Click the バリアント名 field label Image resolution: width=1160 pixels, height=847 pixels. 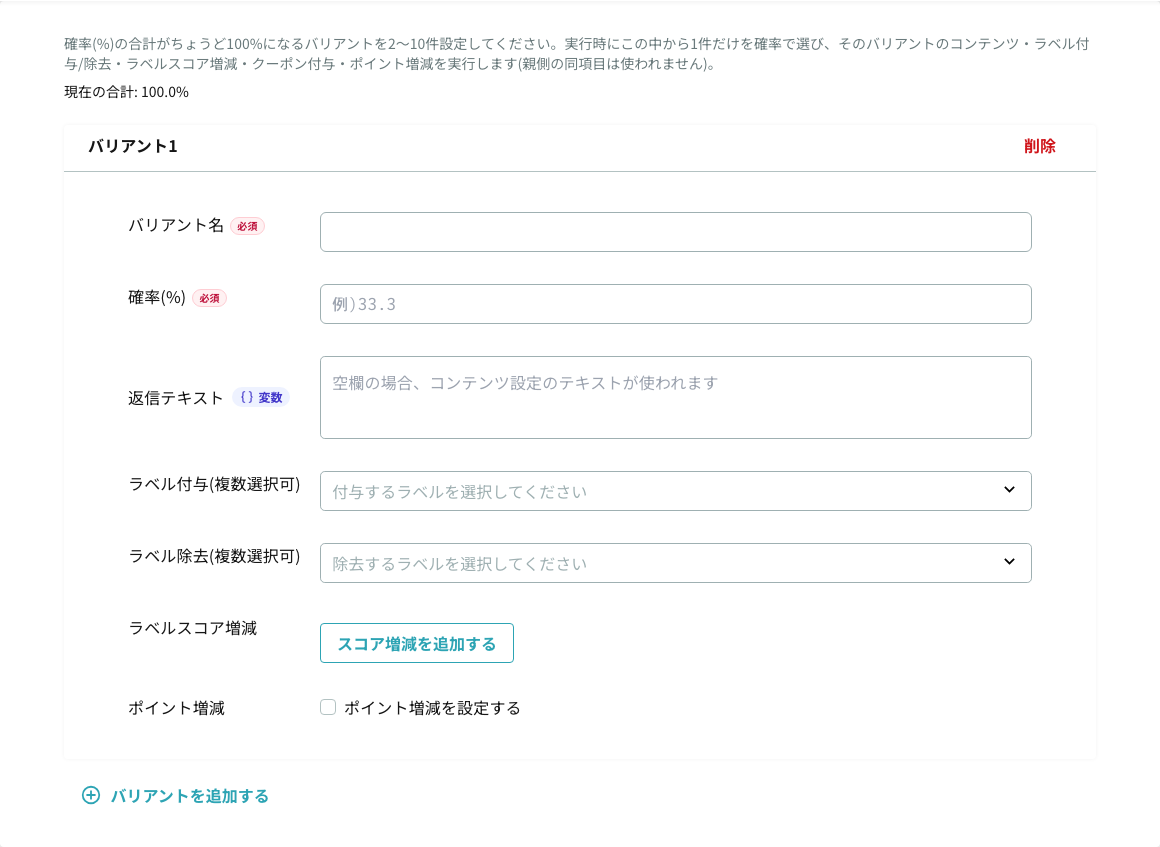pos(176,226)
